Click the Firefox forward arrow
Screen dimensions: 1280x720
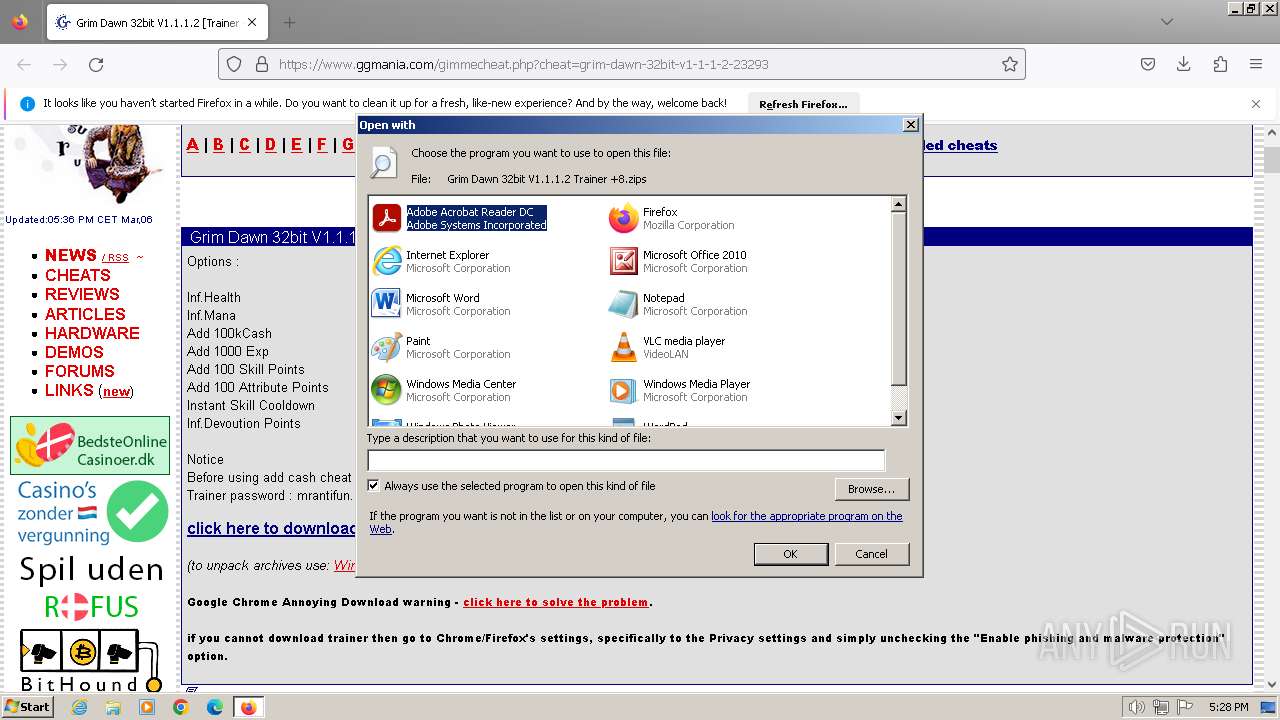(60, 64)
